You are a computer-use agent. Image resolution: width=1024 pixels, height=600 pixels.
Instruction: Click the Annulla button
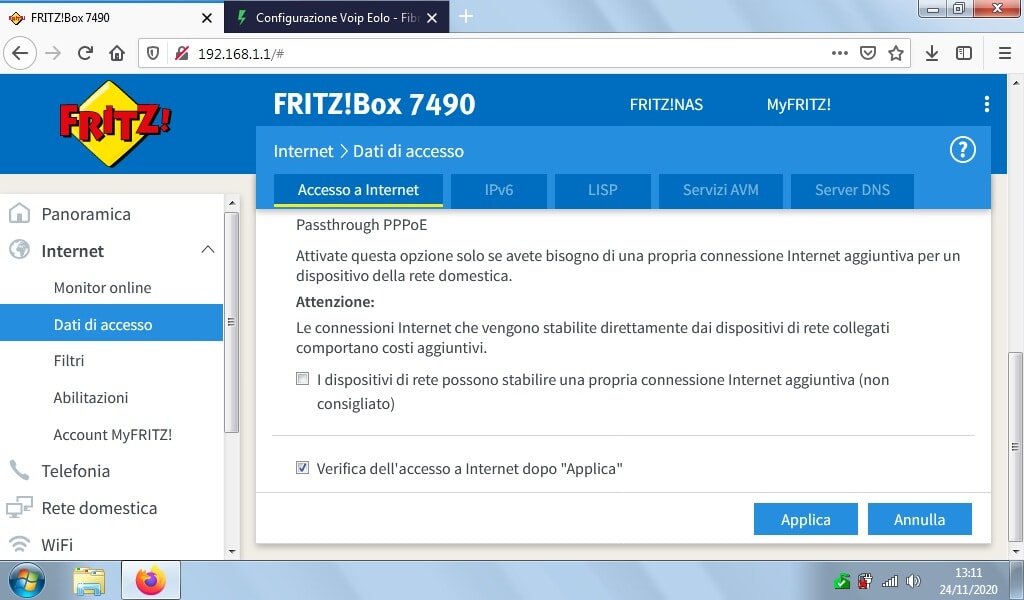[x=920, y=520]
